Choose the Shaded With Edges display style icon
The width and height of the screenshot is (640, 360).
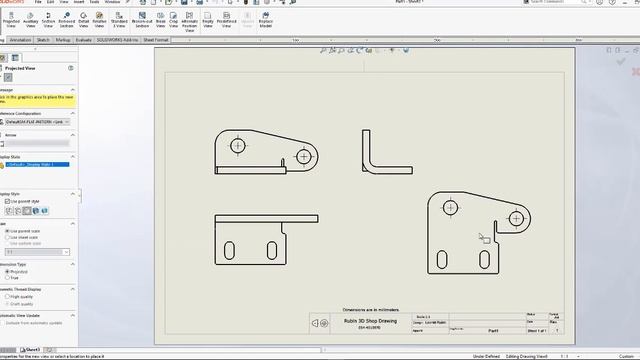coord(36,211)
